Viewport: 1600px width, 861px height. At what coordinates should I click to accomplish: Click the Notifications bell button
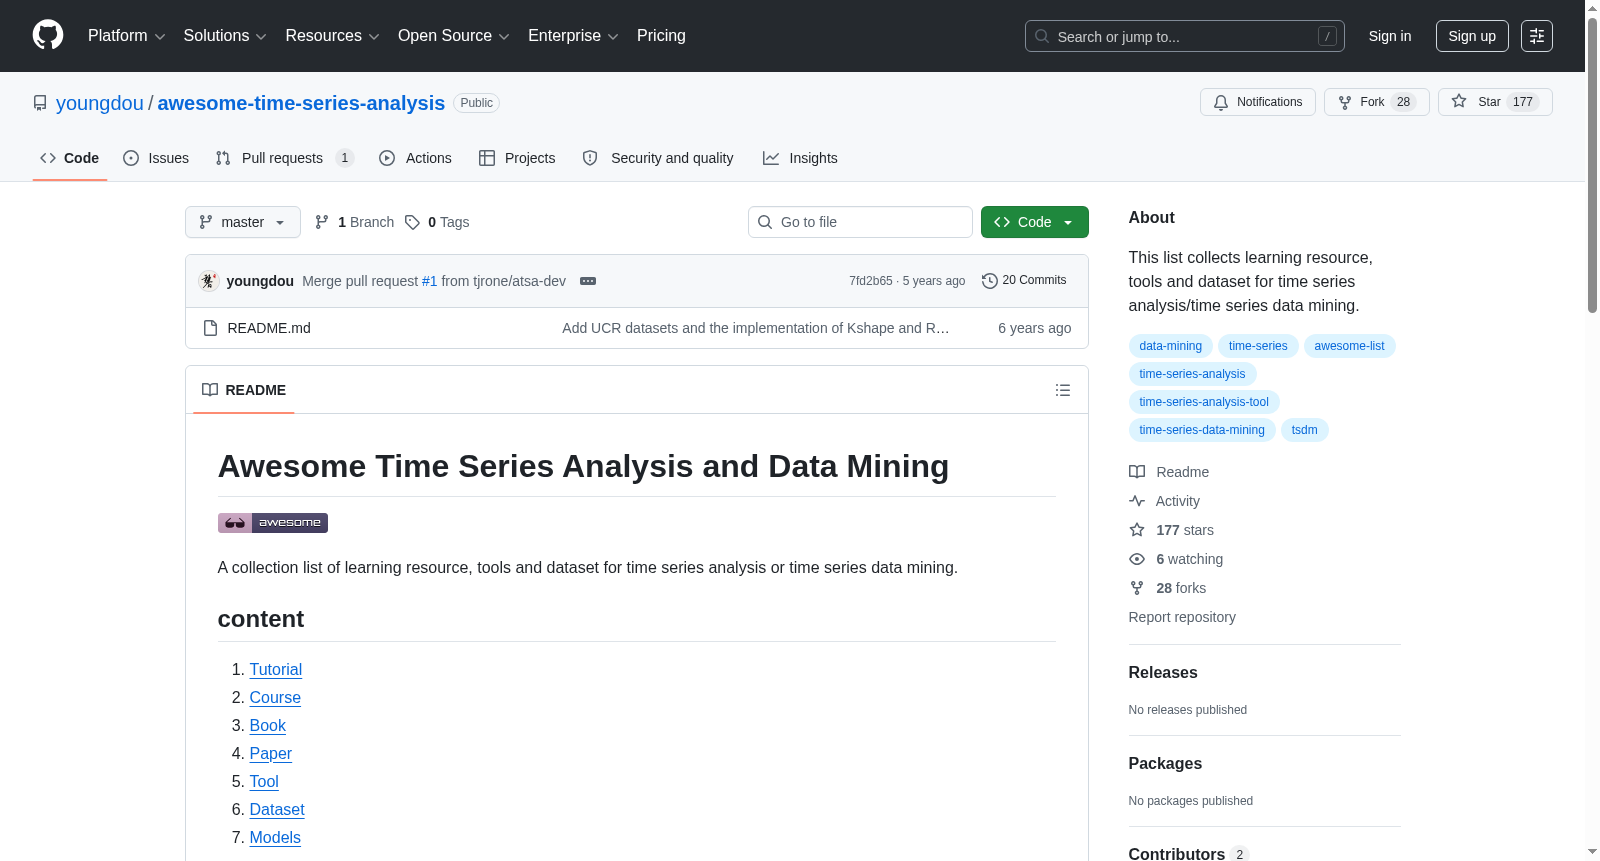pyautogui.click(x=1258, y=102)
